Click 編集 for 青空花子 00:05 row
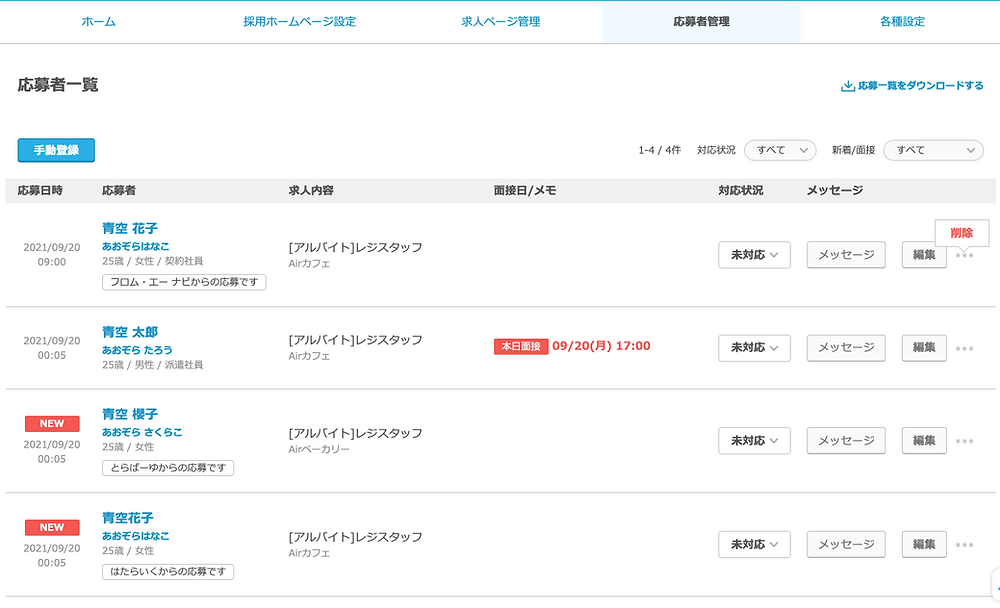 [924, 545]
